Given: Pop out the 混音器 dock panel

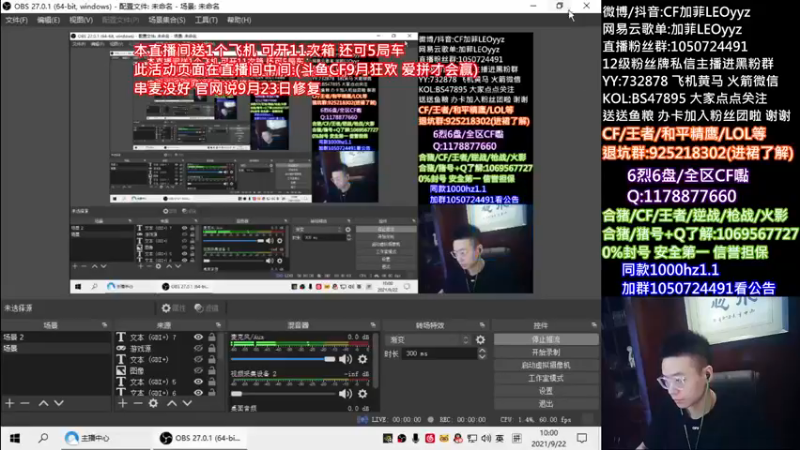Looking at the screenshot, I should click(x=373, y=325).
